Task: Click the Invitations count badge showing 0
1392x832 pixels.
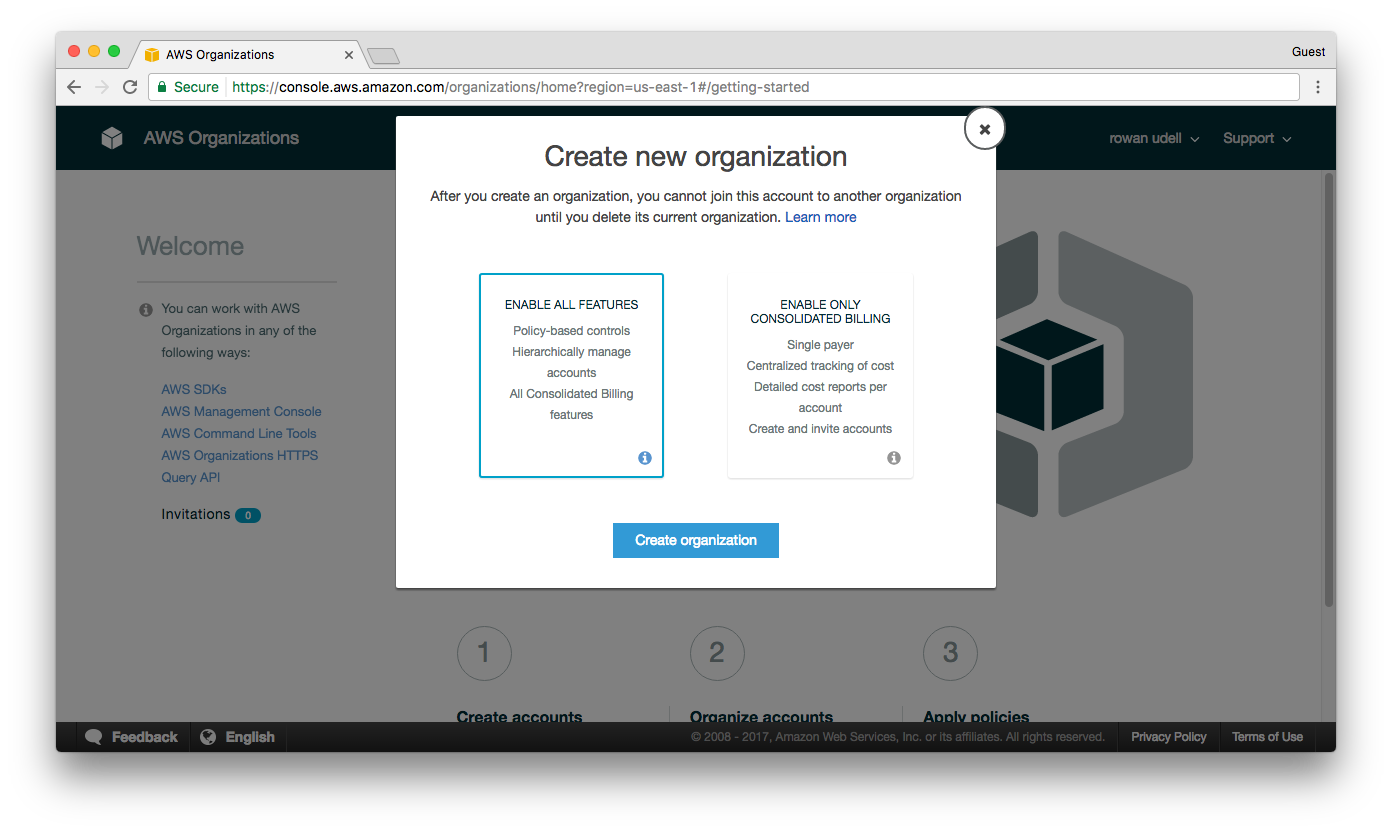Action: click(248, 515)
